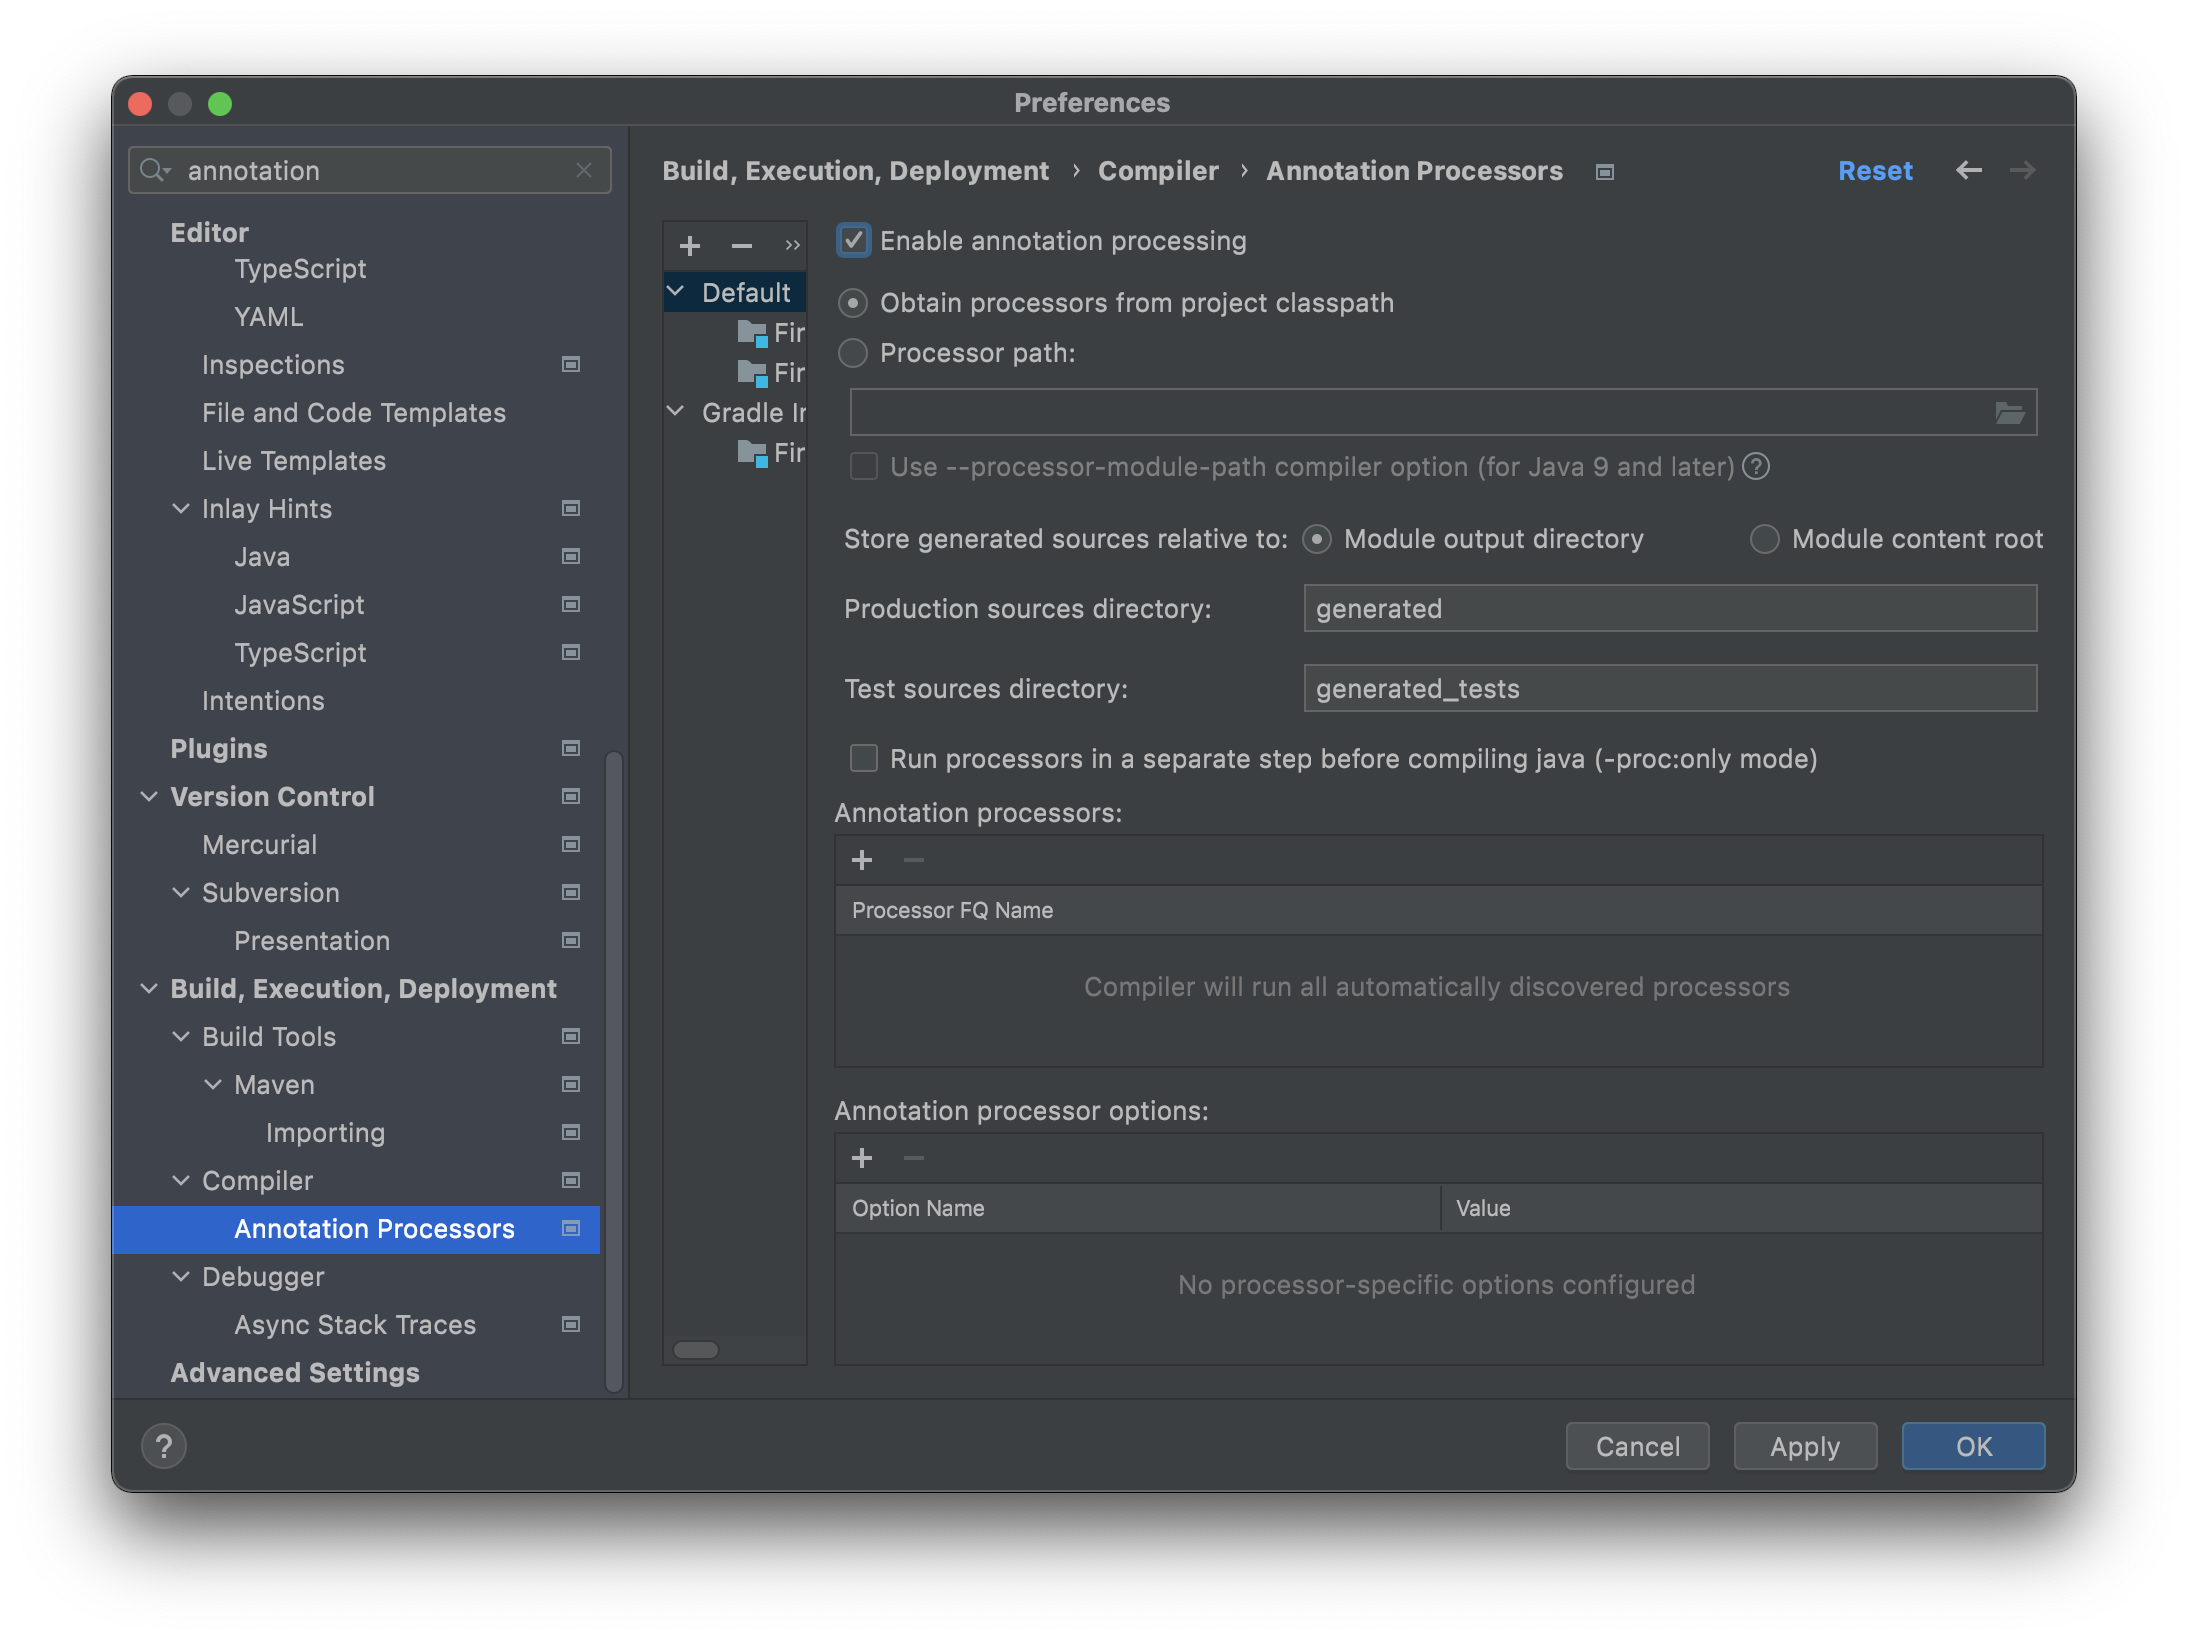The height and width of the screenshot is (1640, 2188).
Task: Open the Compiler breadcrumb item
Action: pyautogui.click(x=1158, y=170)
